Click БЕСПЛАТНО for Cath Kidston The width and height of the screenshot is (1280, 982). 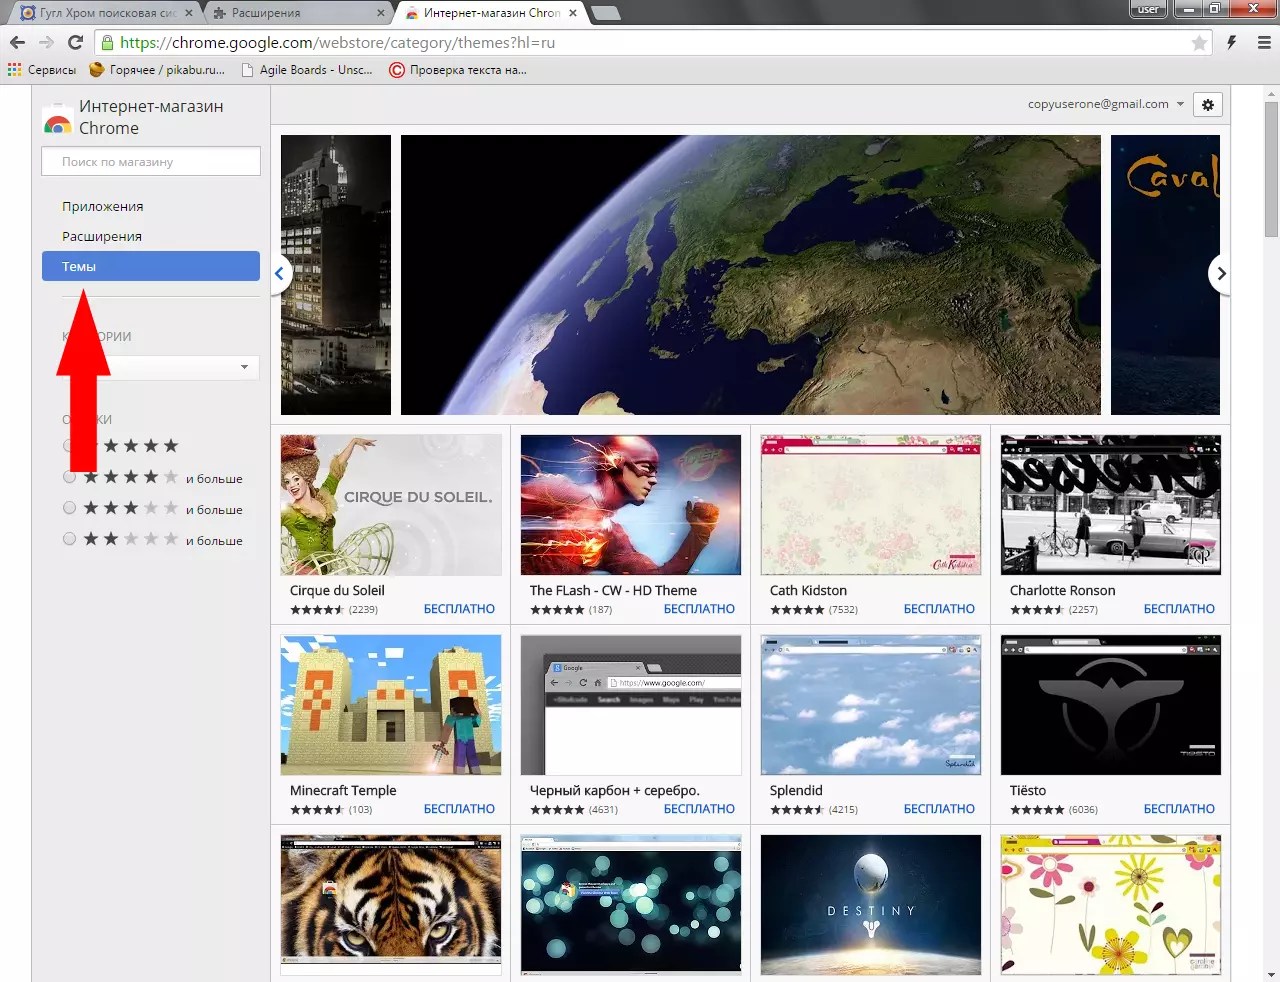tap(939, 609)
